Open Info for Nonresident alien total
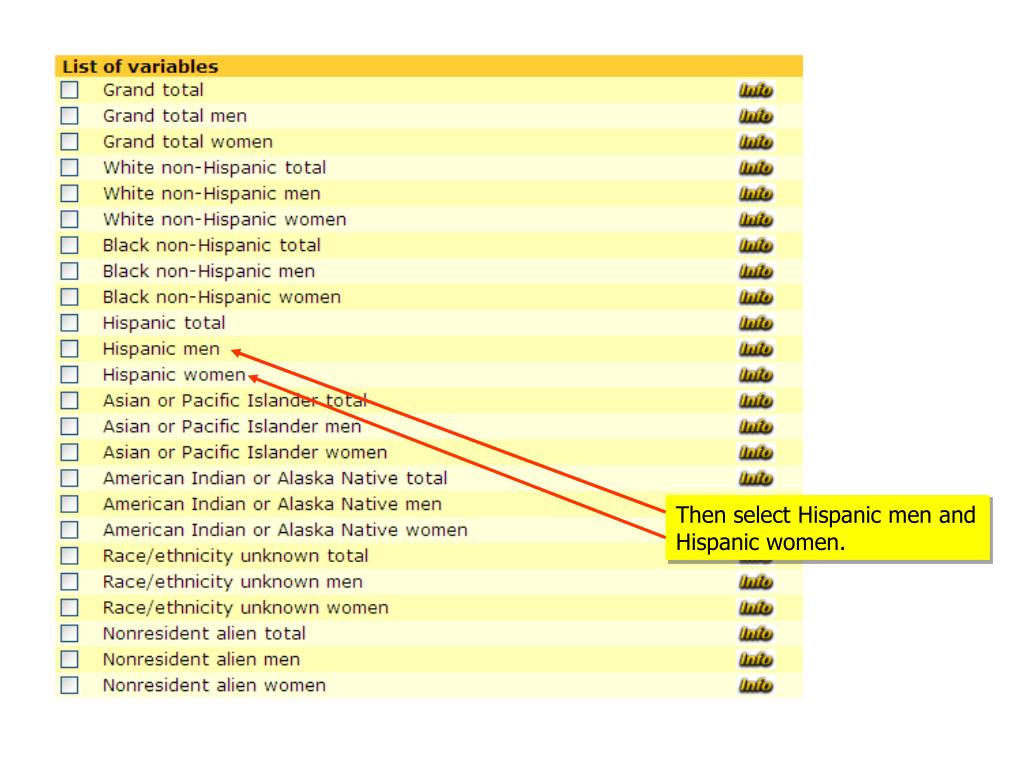Screen dimensions: 1024x768 [x=756, y=633]
